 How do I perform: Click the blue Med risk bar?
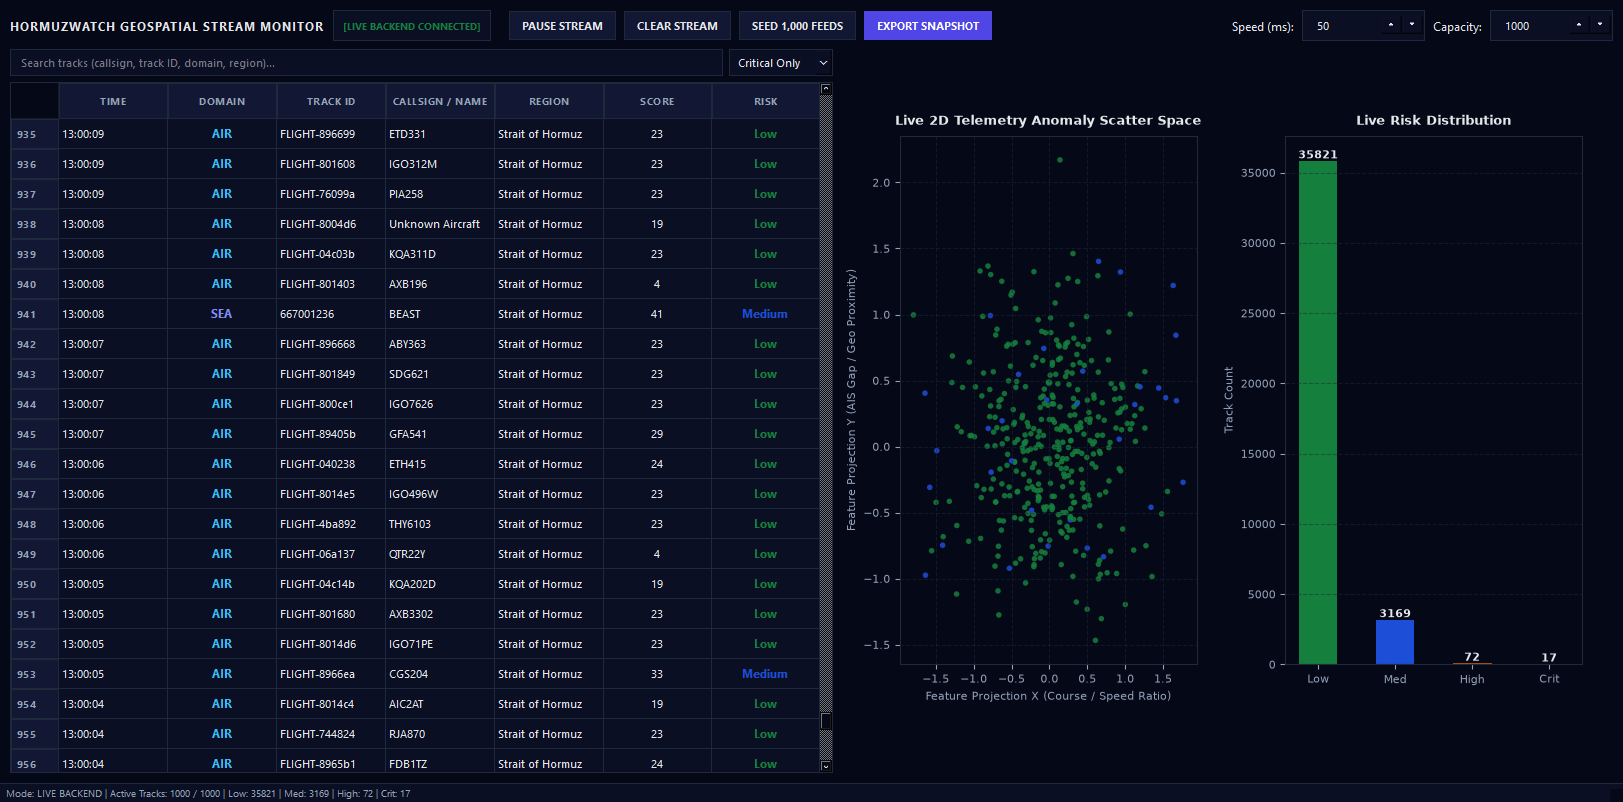[1395, 642]
